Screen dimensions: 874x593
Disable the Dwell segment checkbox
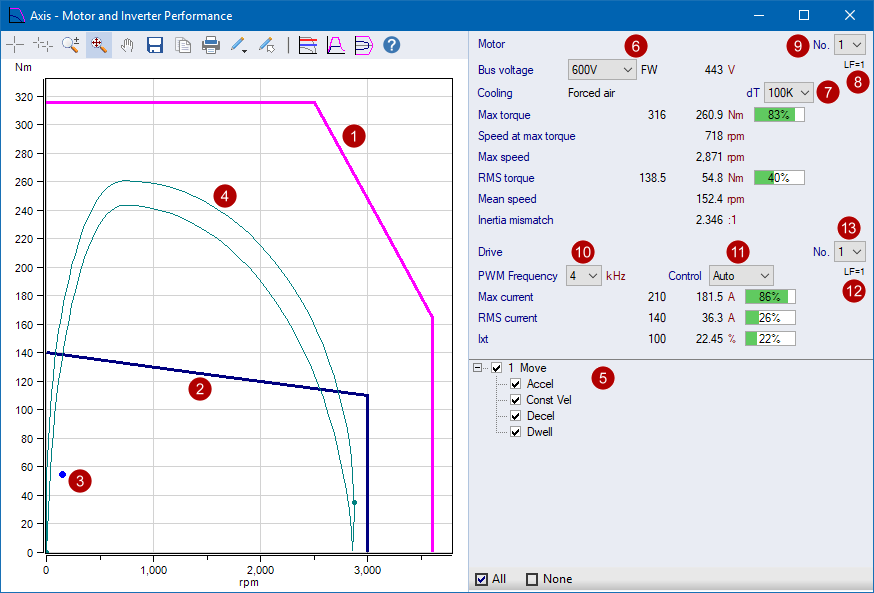coord(515,431)
